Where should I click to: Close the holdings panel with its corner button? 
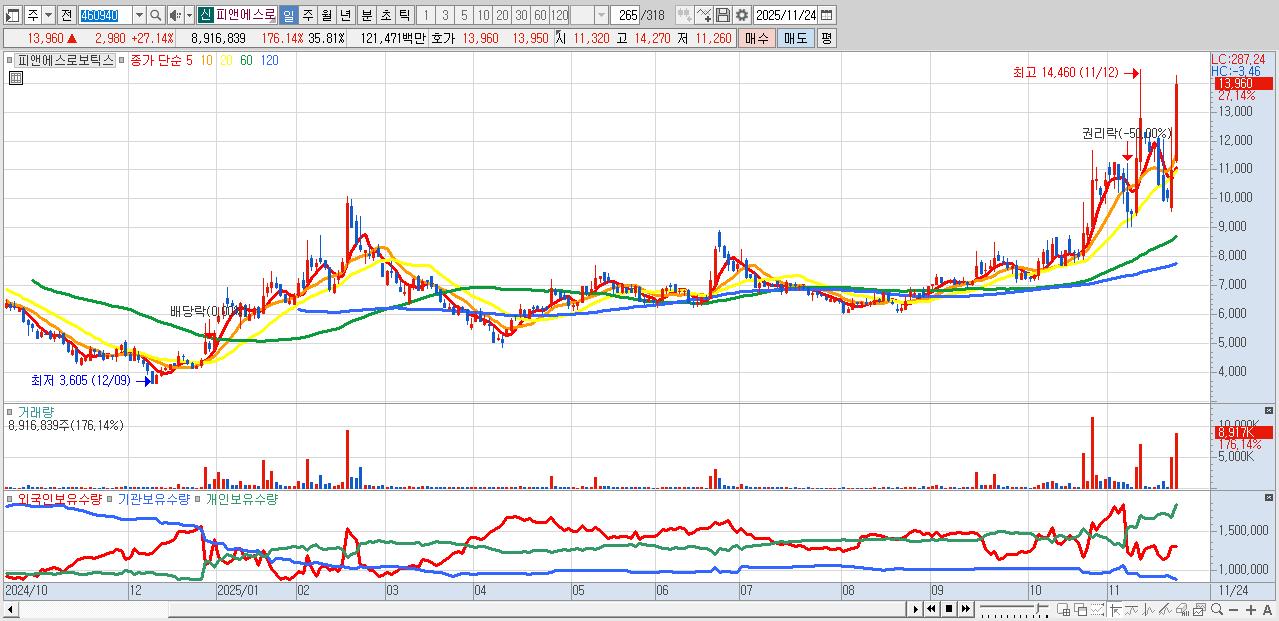tap(1270, 497)
